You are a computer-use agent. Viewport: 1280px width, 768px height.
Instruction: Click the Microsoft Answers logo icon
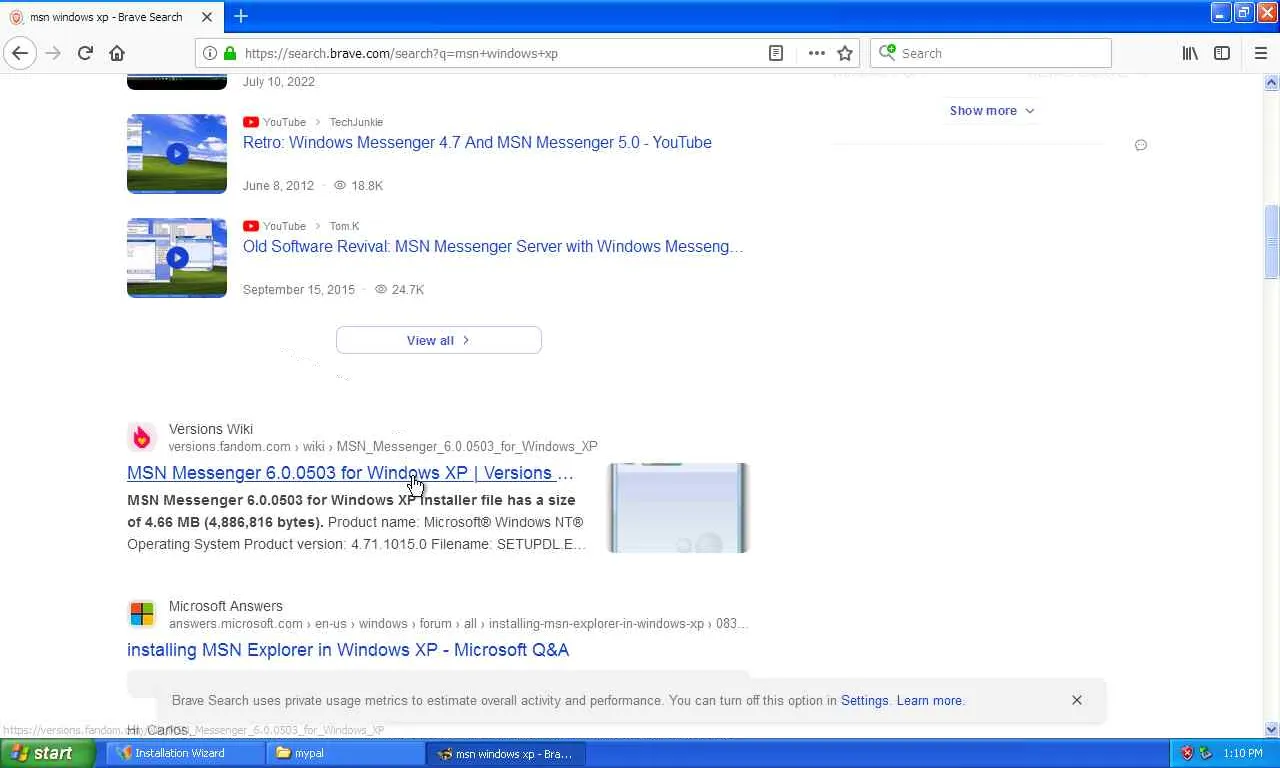142,614
